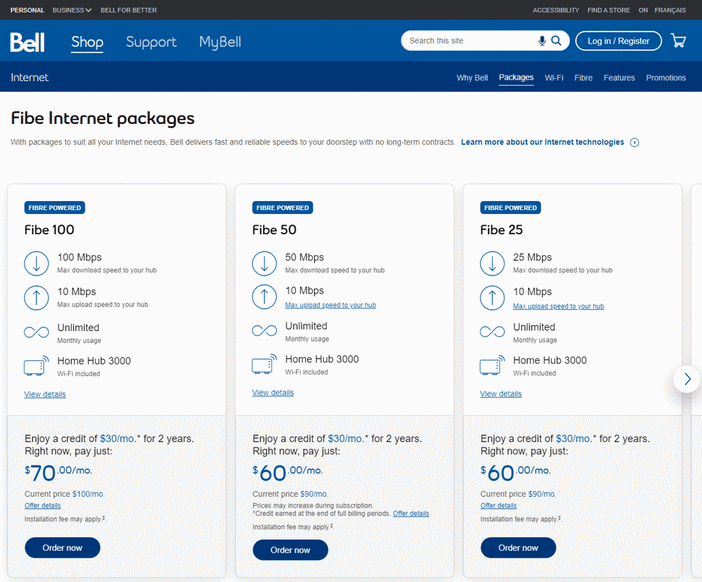Change the ON province selector
This screenshot has width=702, height=582.
pyautogui.click(x=643, y=10)
